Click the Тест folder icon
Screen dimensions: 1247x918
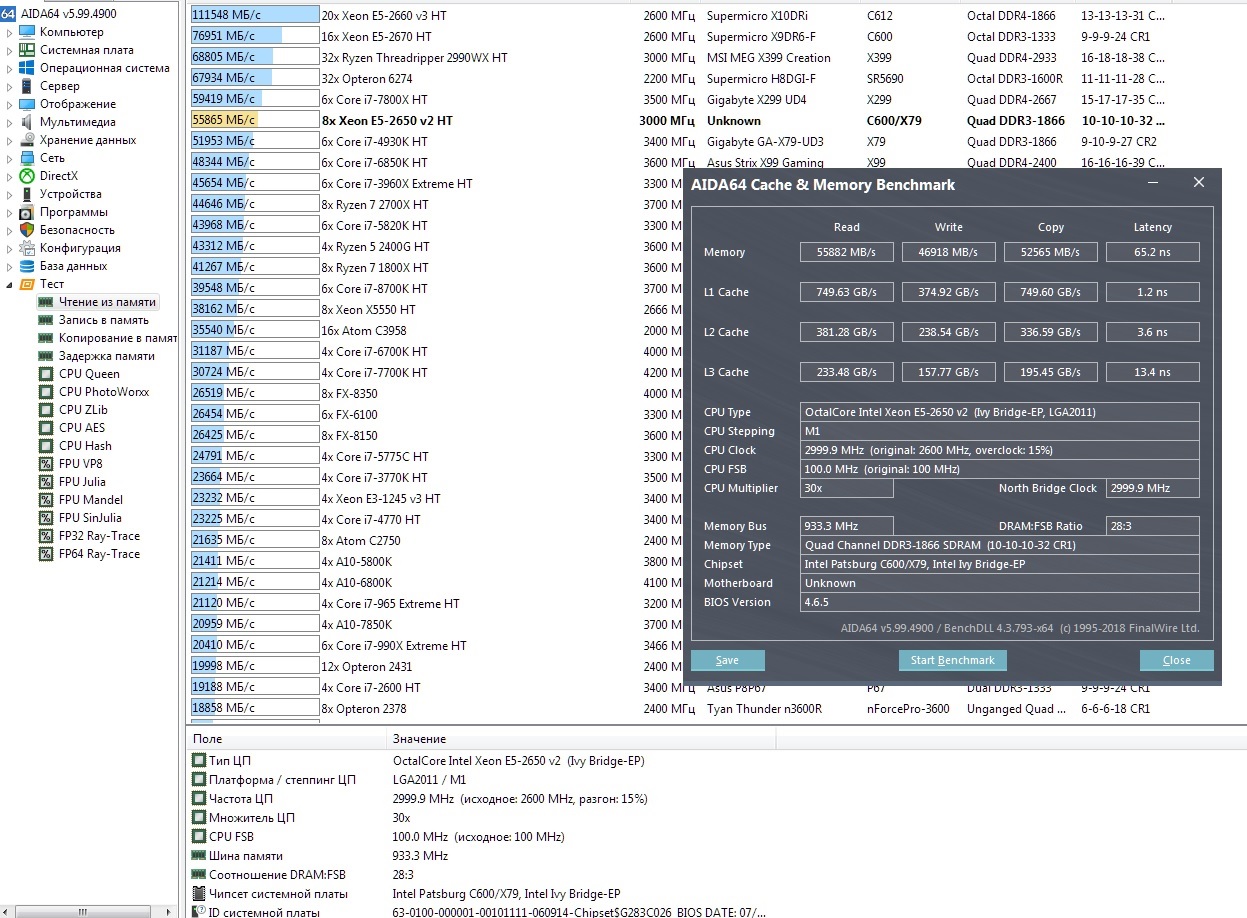[x=27, y=284]
